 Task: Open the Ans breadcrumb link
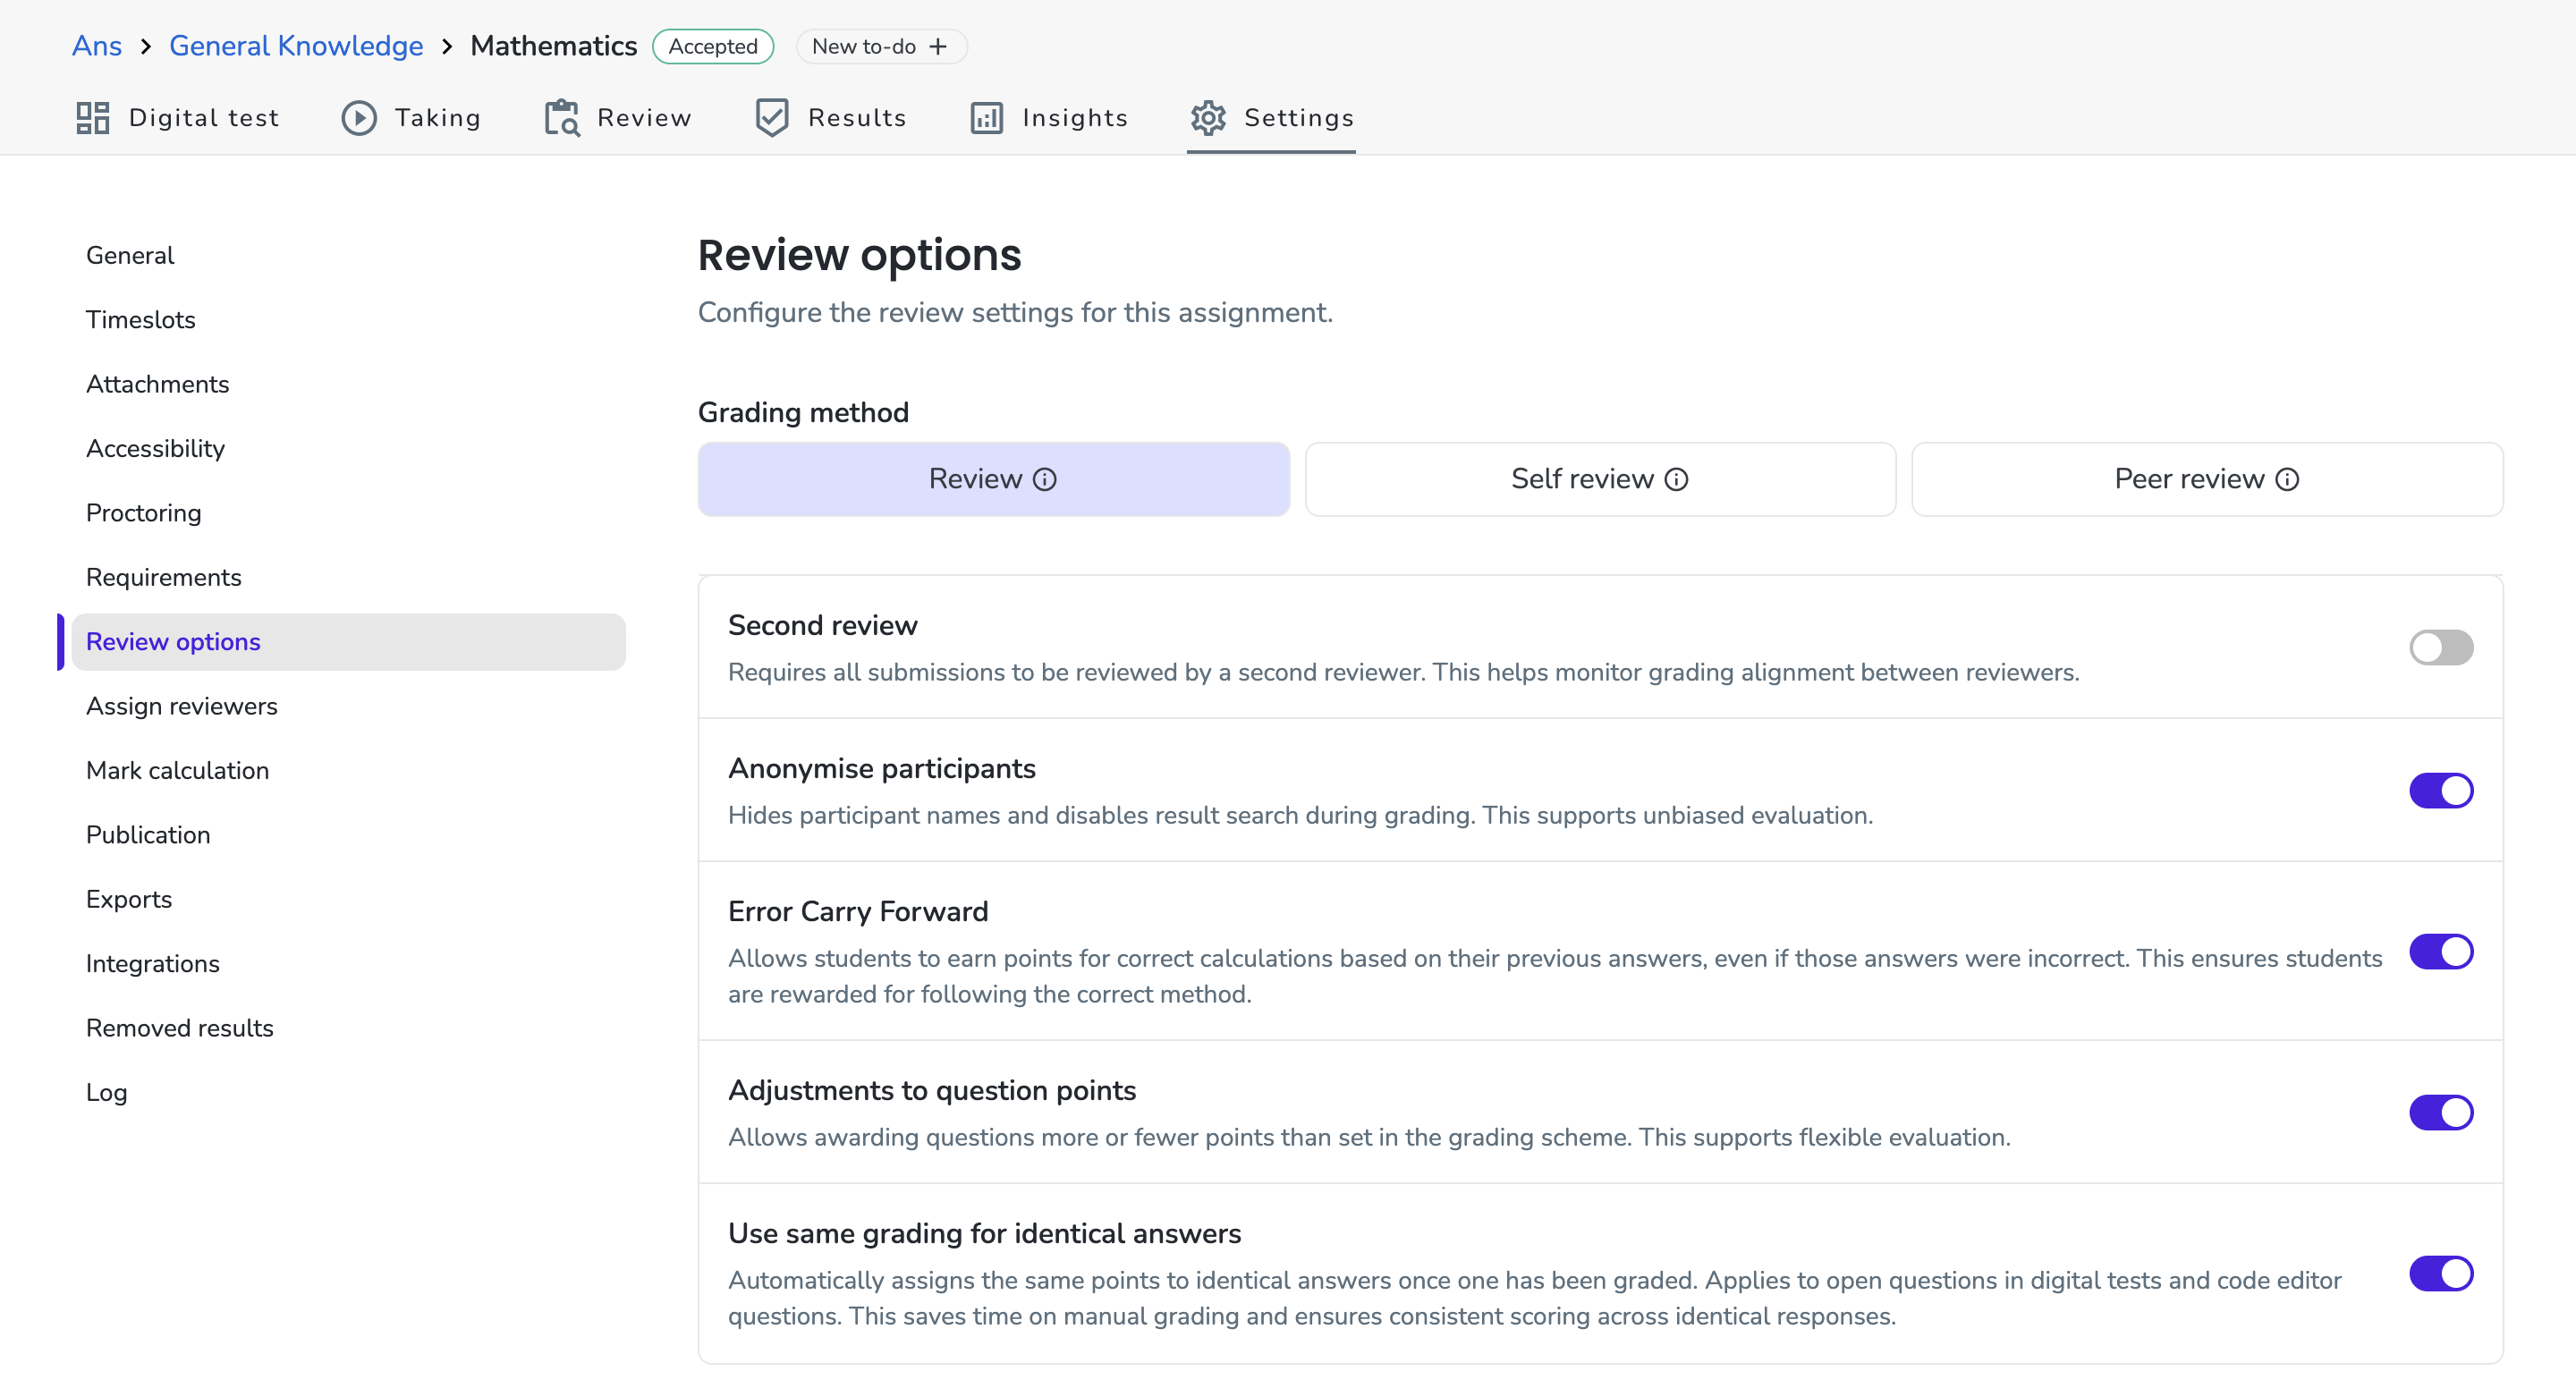coord(97,46)
